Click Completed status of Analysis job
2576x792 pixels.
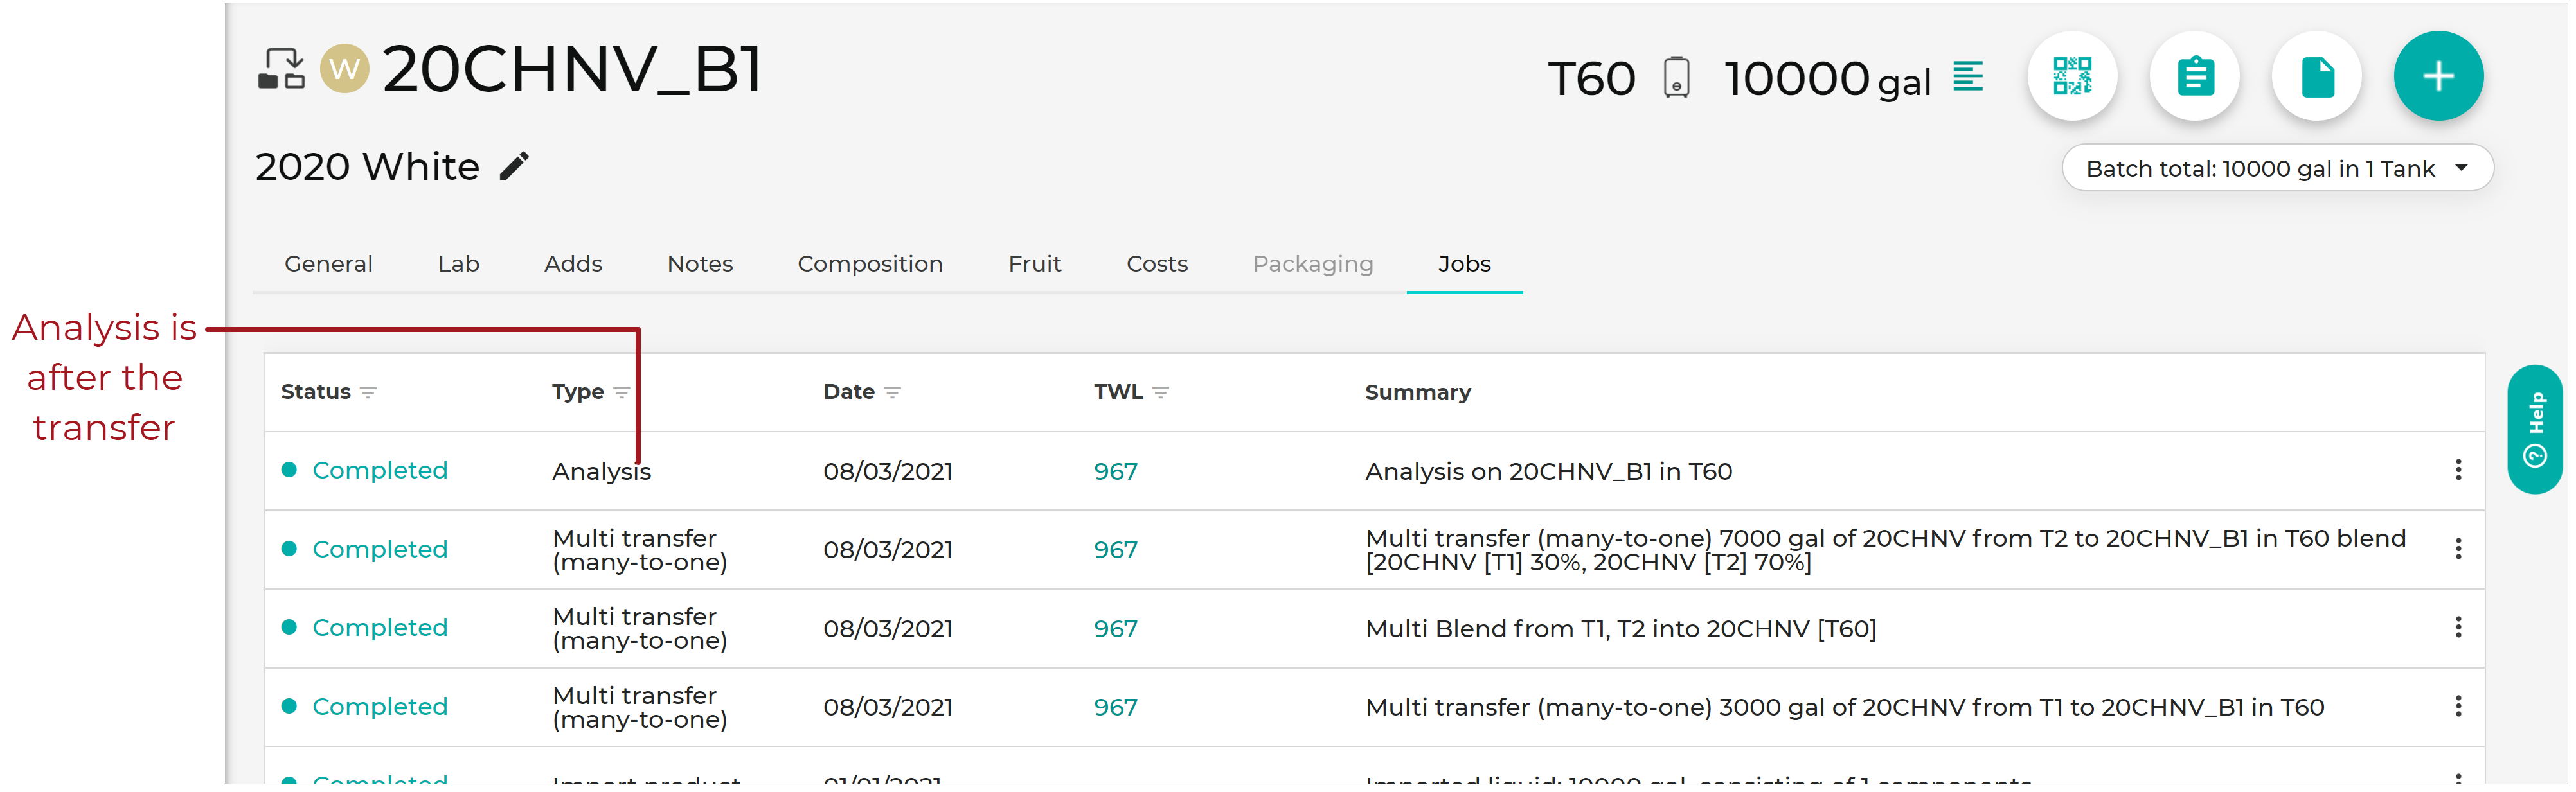379,470
